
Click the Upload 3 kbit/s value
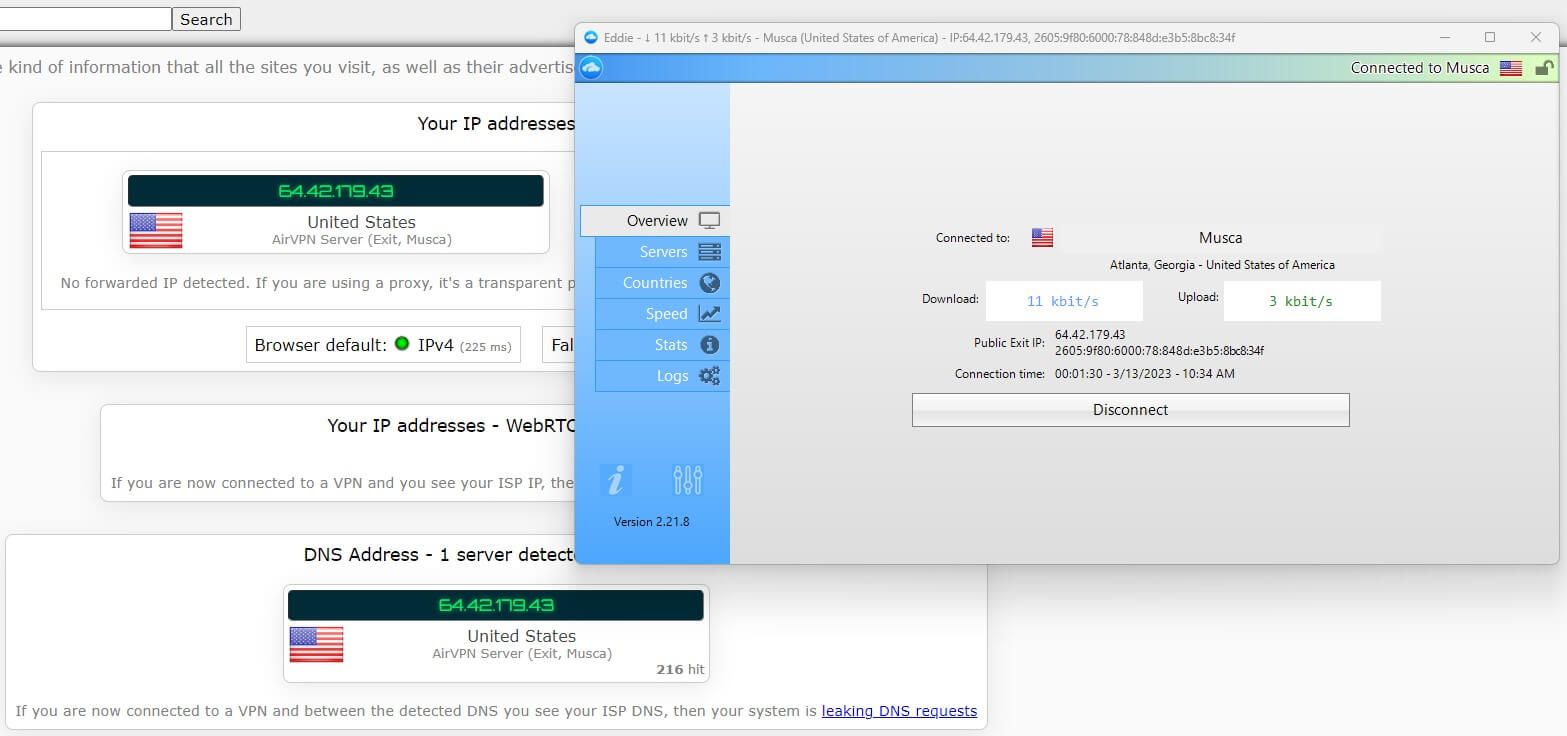[1301, 301]
